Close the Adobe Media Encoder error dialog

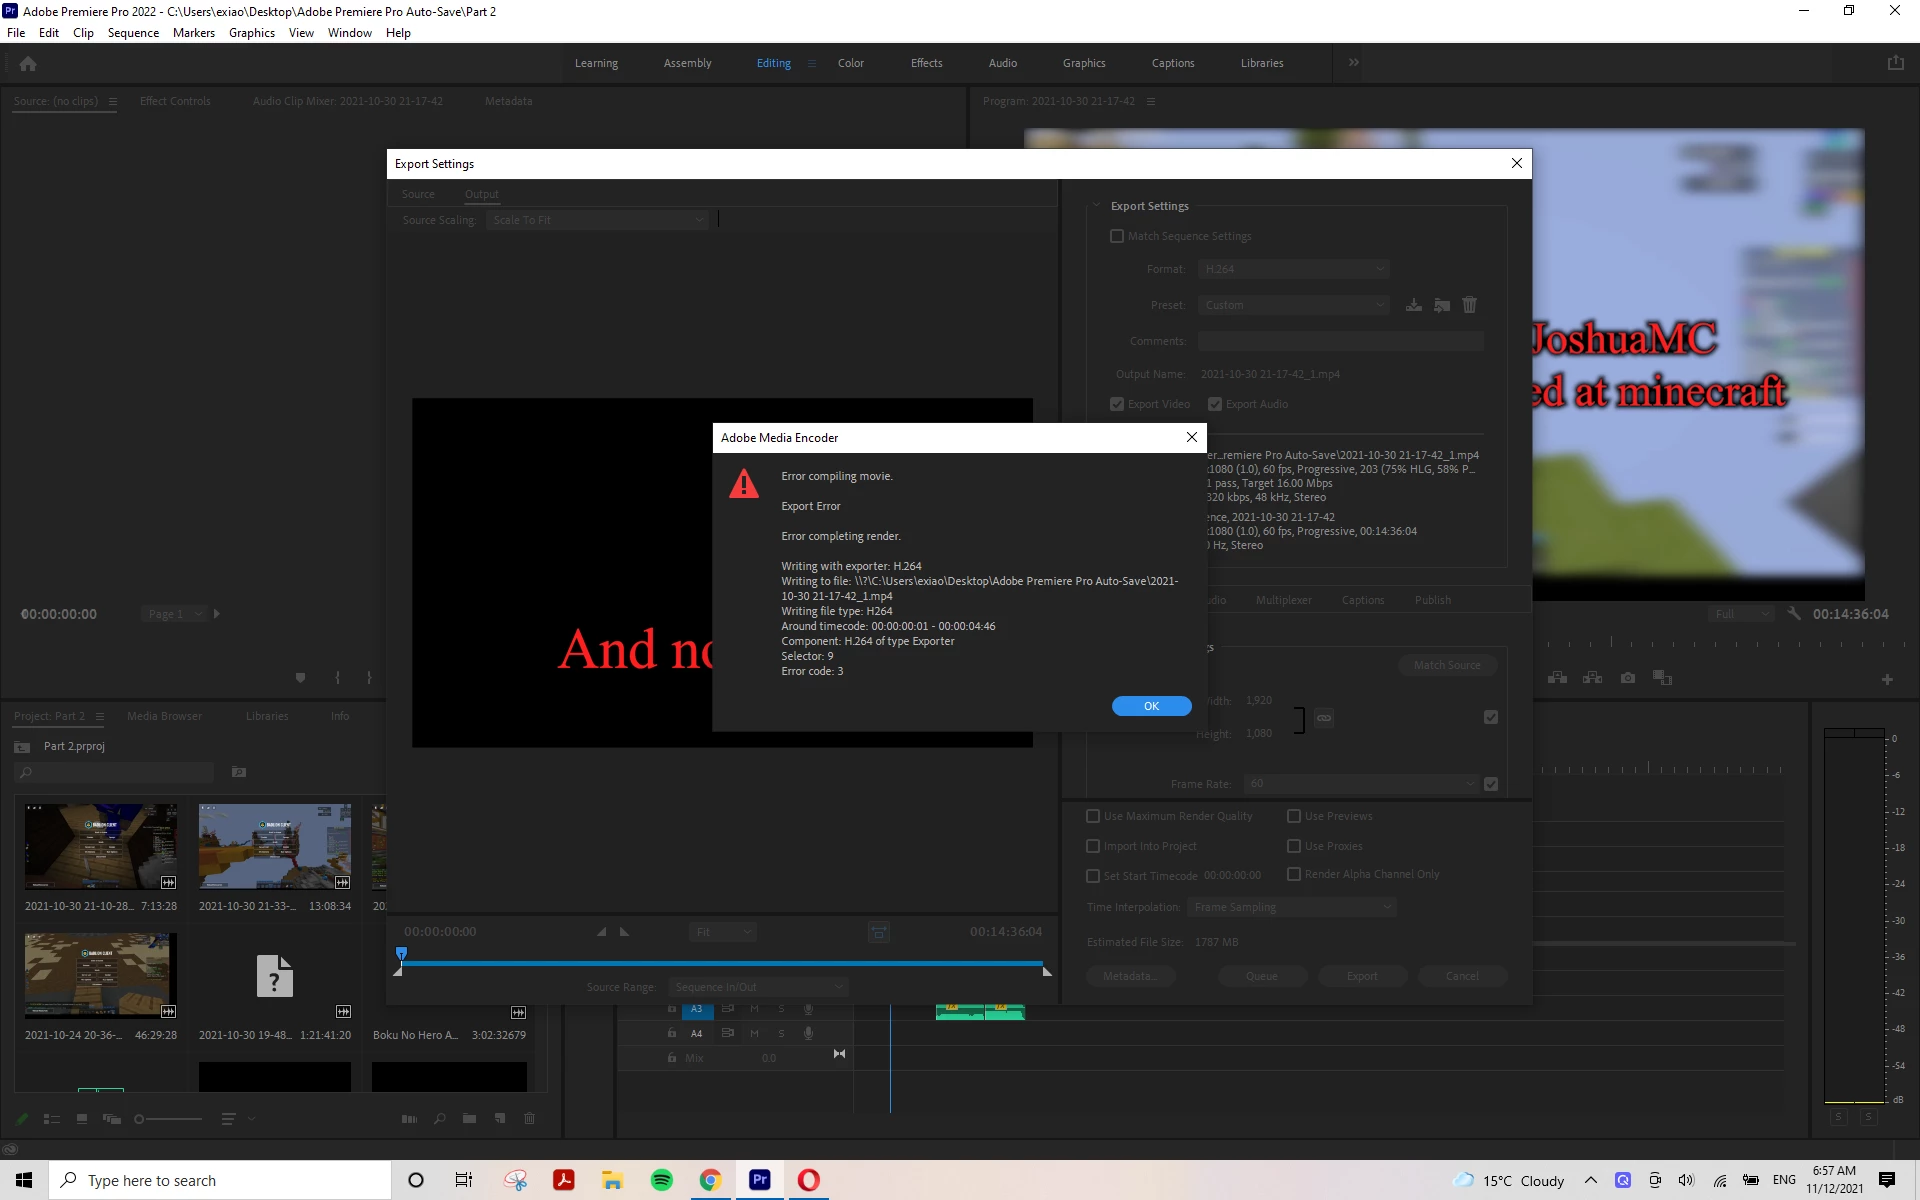(x=1191, y=437)
